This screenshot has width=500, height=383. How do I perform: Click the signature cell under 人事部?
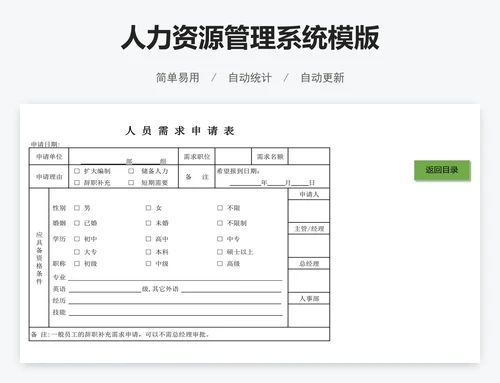click(309, 315)
